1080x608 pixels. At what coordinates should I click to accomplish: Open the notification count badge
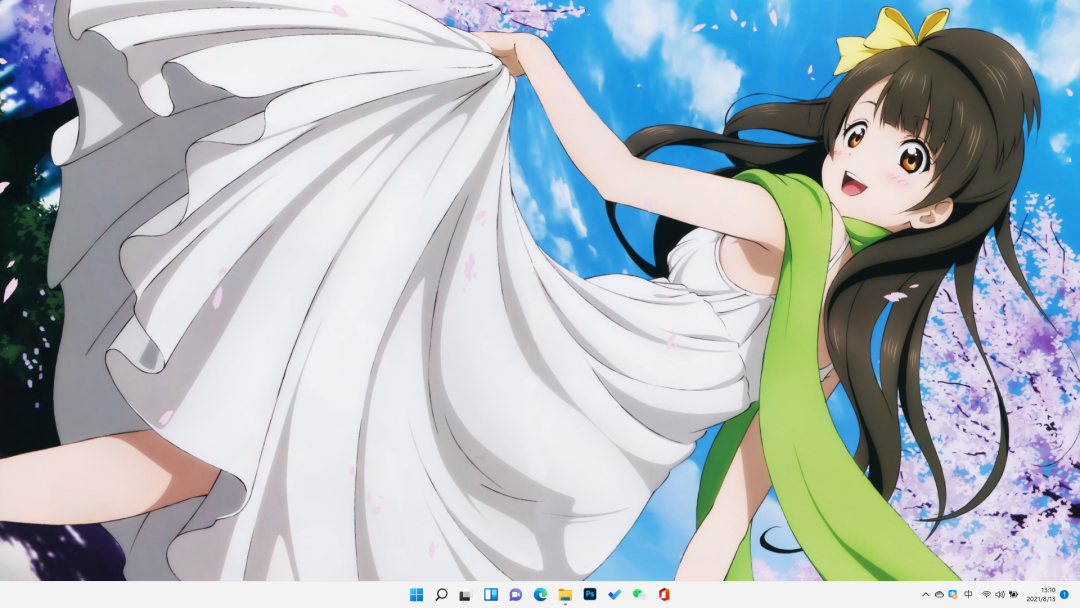coord(1066,595)
